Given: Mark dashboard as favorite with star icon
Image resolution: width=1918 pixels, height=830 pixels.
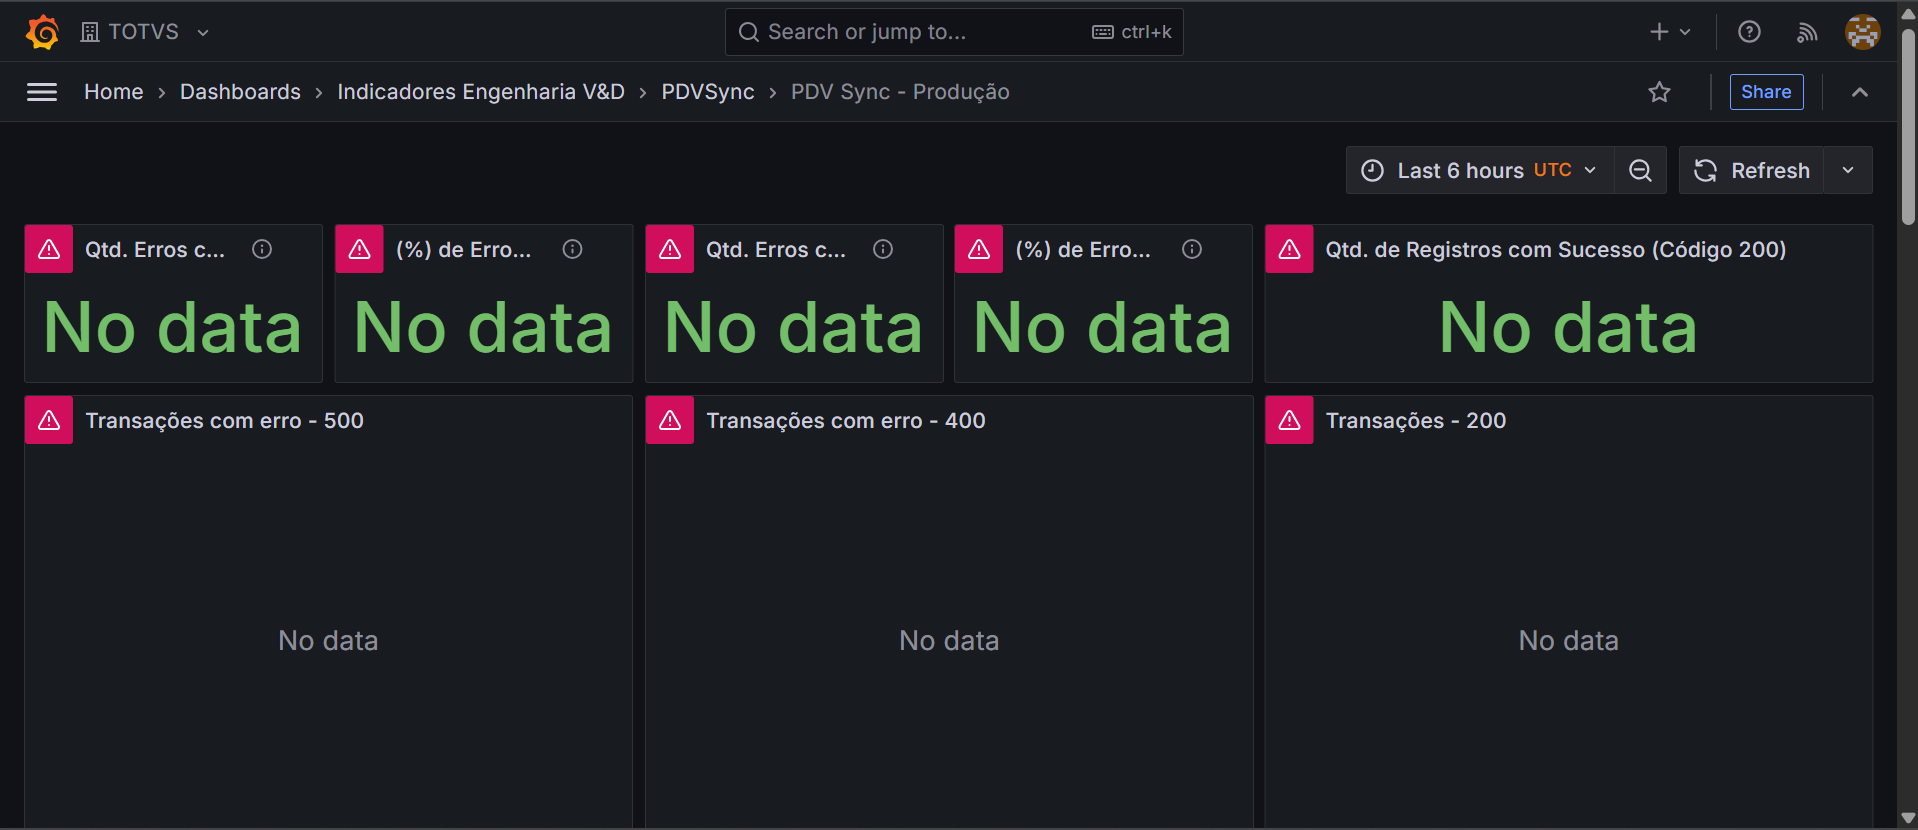Looking at the screenshot, I should (x=1659, y=92).
